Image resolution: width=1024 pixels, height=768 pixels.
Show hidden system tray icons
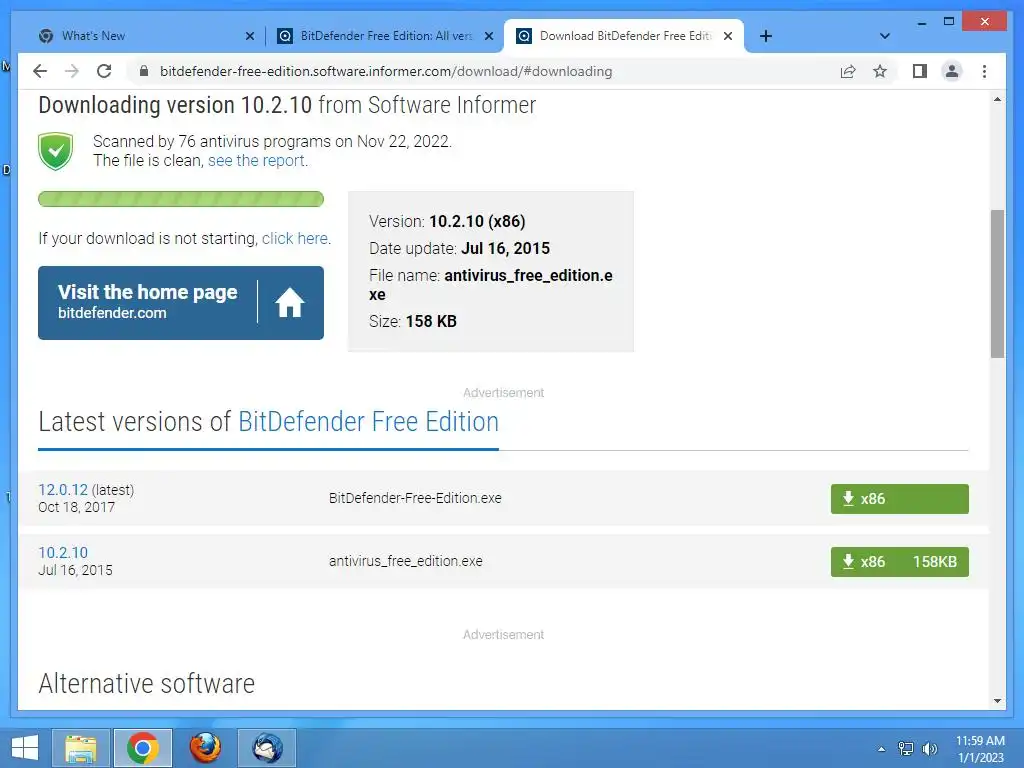(x=882, y=749)
